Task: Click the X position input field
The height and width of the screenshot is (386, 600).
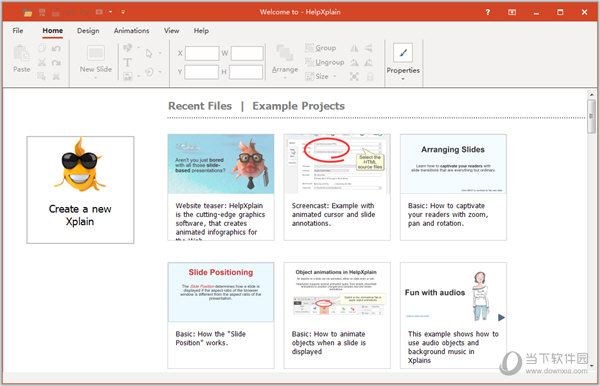Action: pyautogui.click(x=202, y=53)
